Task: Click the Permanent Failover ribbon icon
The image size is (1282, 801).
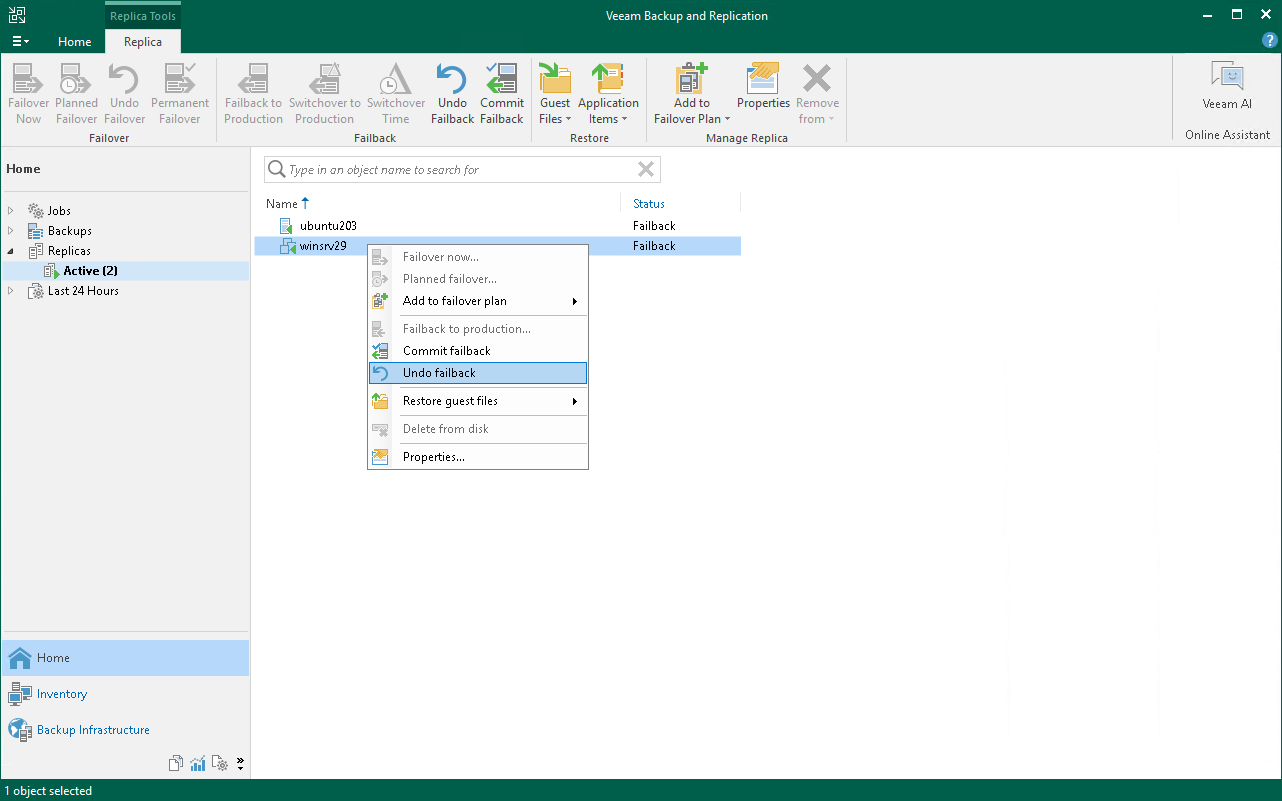Action: (x=180, y=94)
